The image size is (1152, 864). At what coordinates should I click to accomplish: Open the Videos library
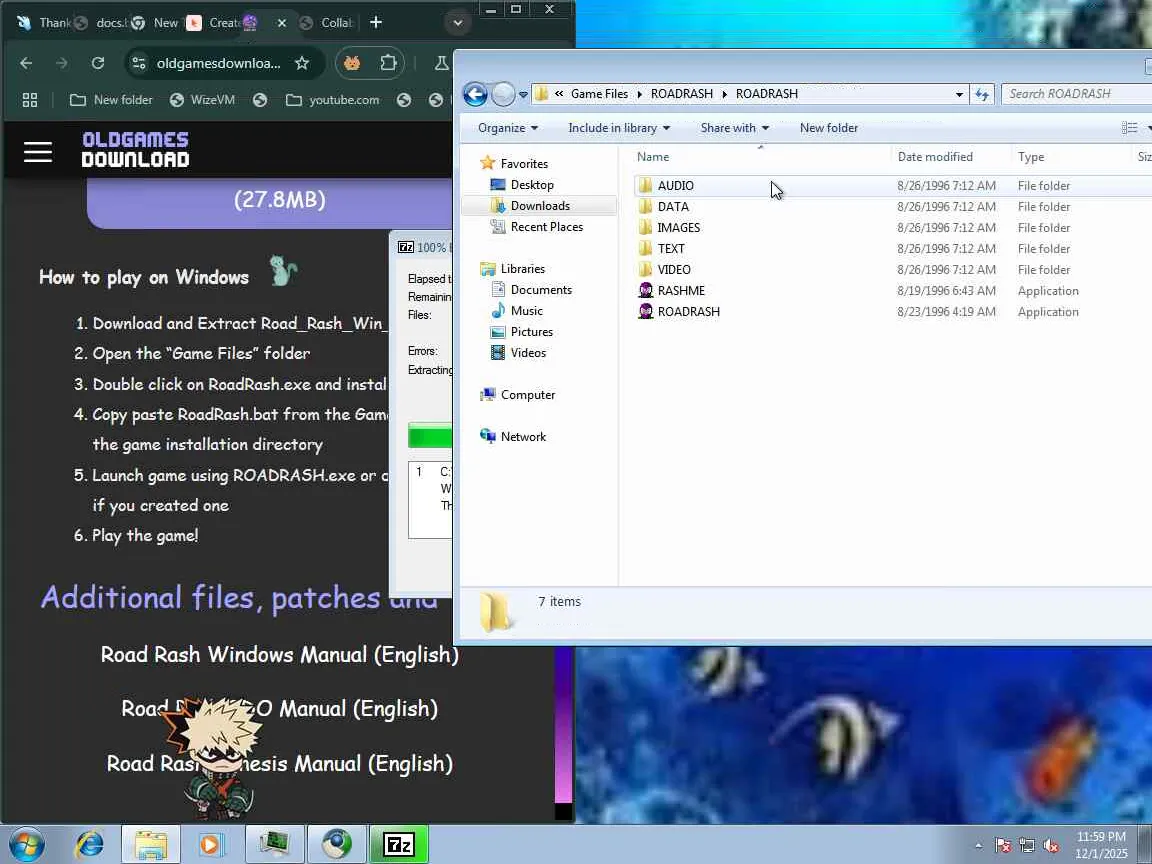pos(528,353)
